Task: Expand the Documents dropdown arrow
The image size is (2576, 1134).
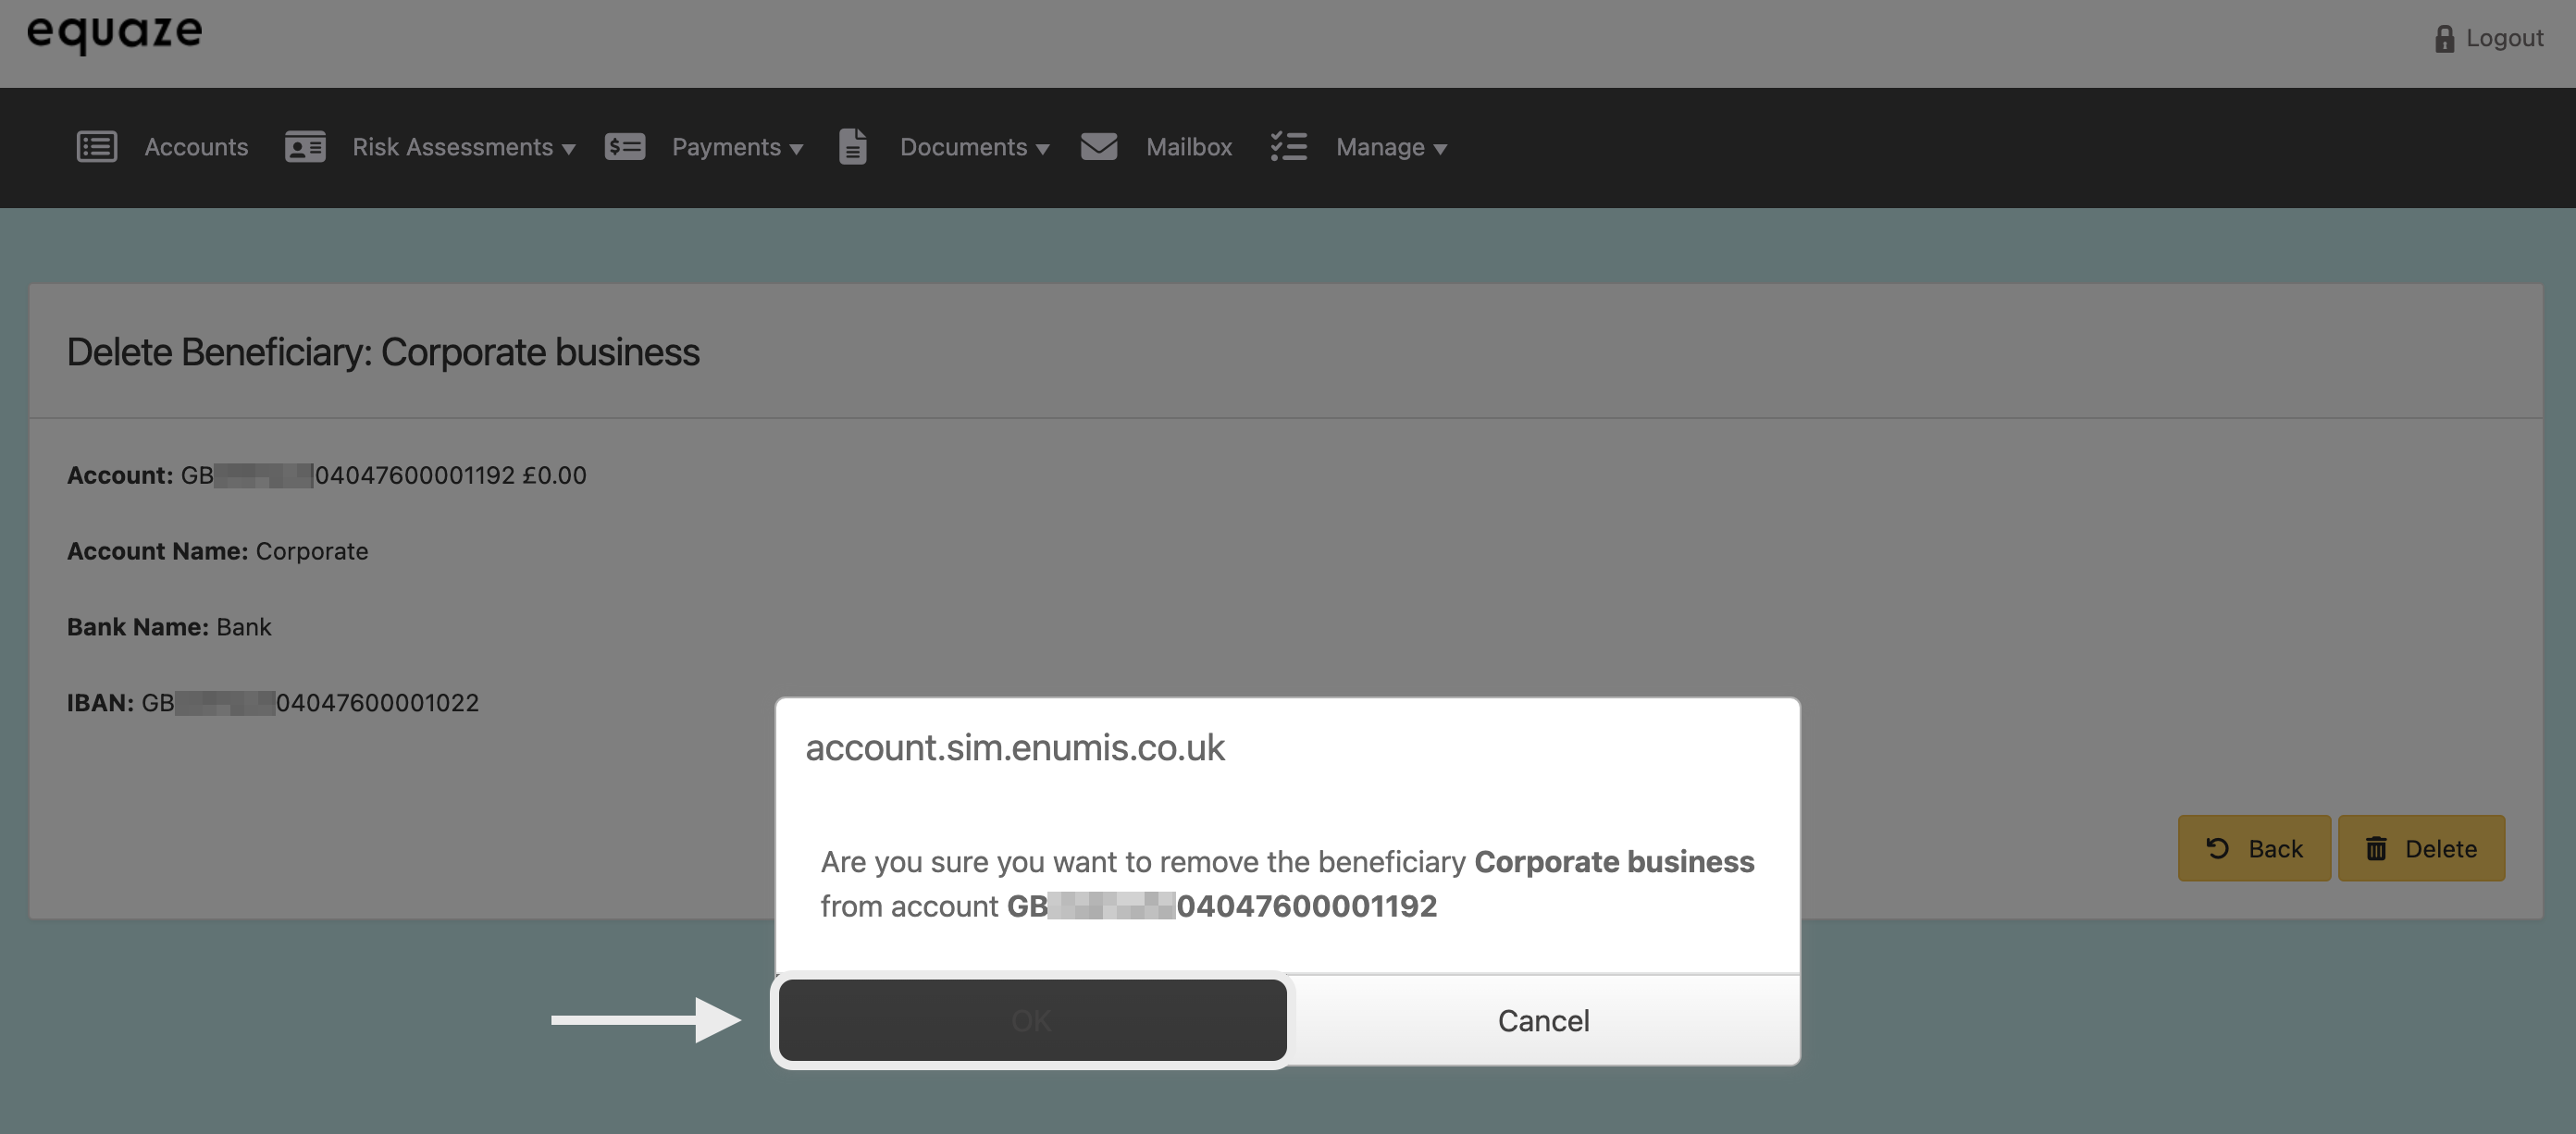Action: 1043,149
